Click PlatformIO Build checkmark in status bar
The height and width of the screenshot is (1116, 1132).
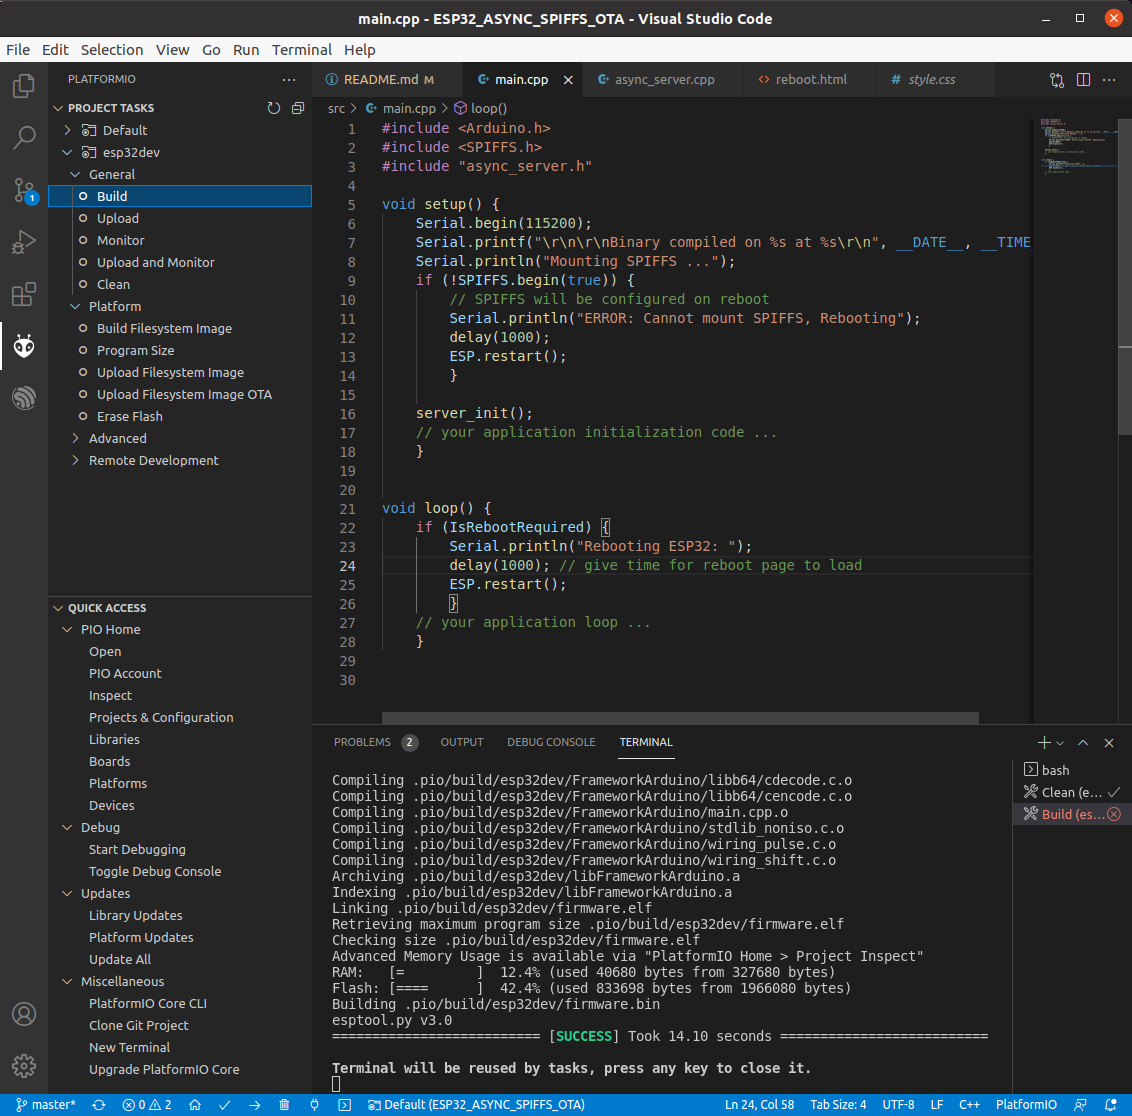coord(225,1104)
